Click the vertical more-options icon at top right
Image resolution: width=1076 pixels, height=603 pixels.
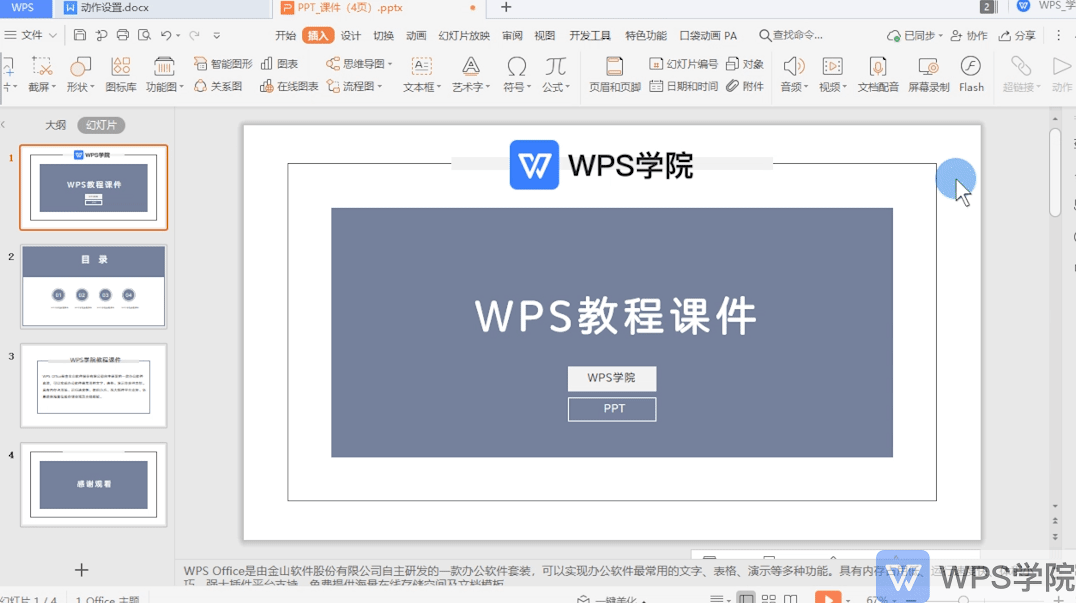1058,35
